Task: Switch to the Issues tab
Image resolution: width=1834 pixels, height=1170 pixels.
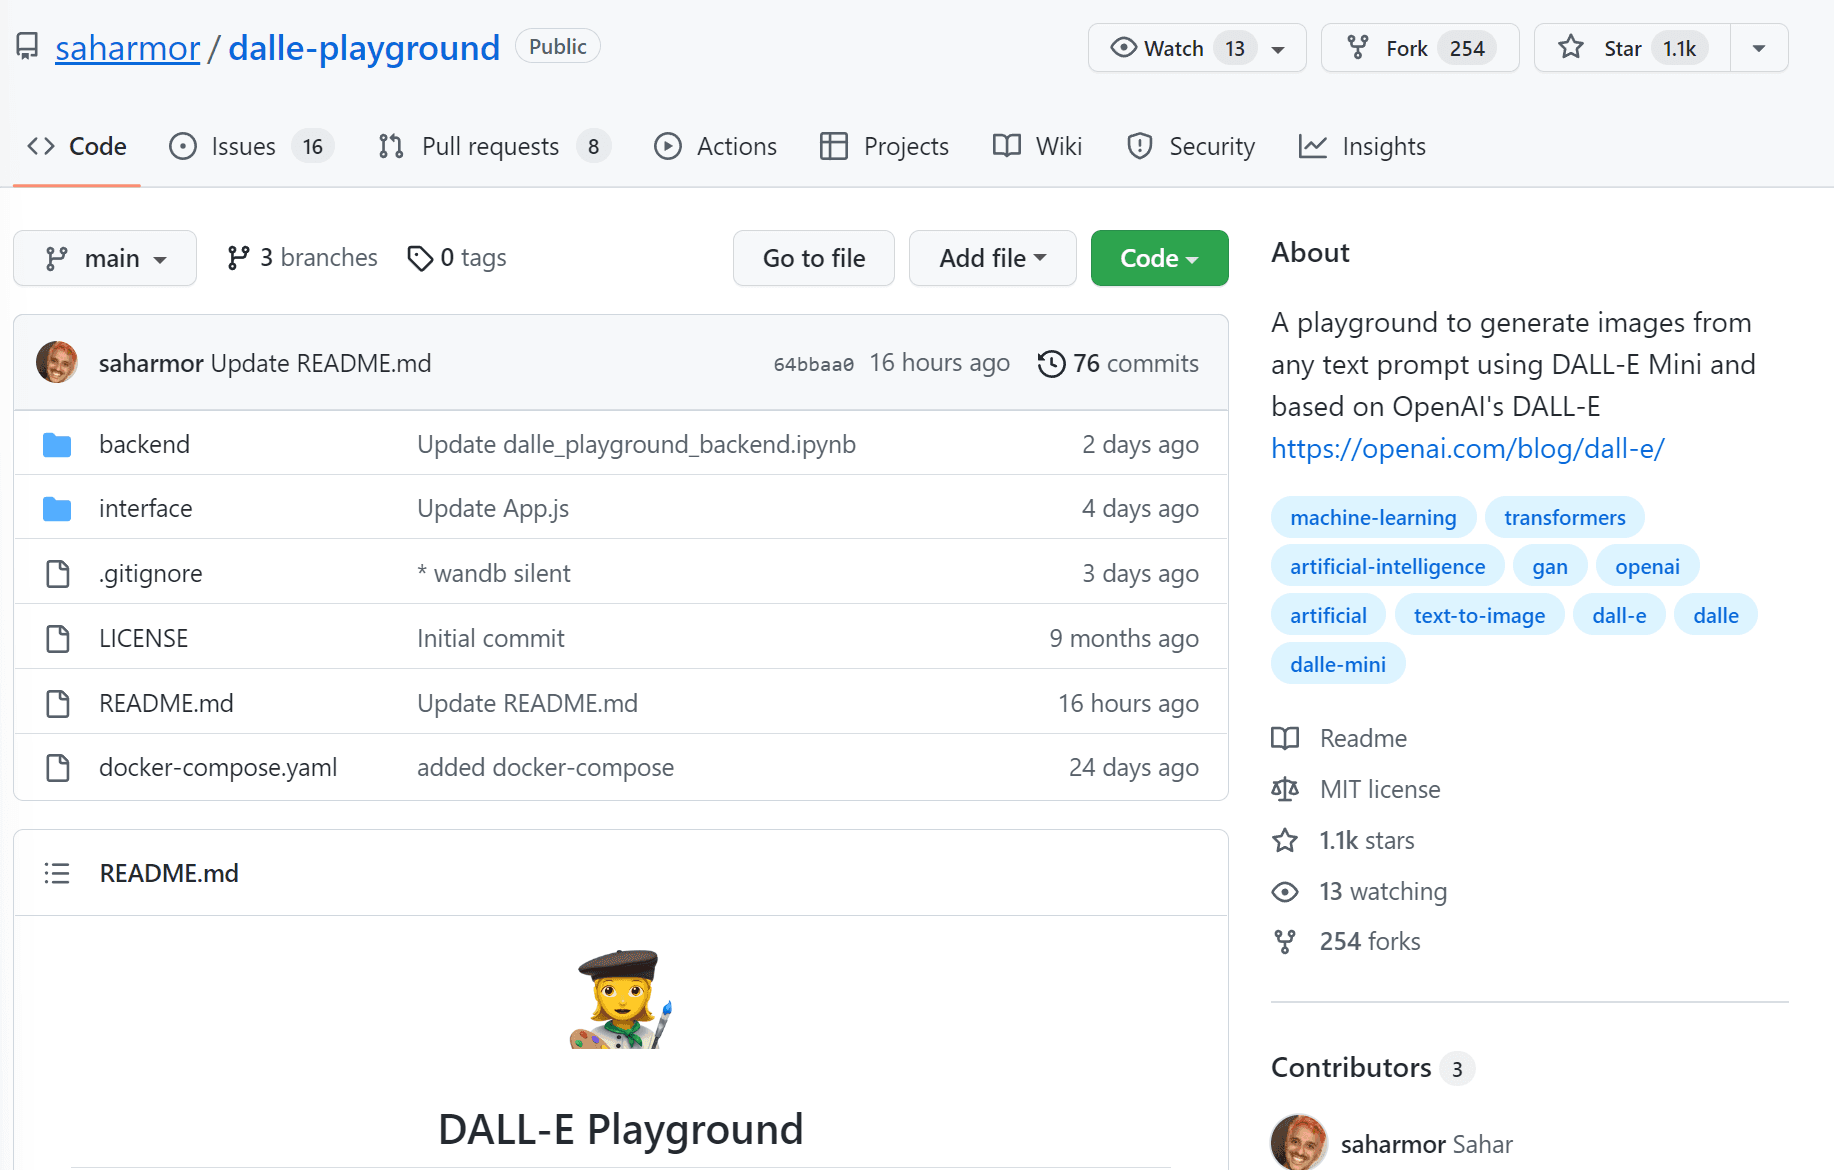Action: click(x=243, y=147)
